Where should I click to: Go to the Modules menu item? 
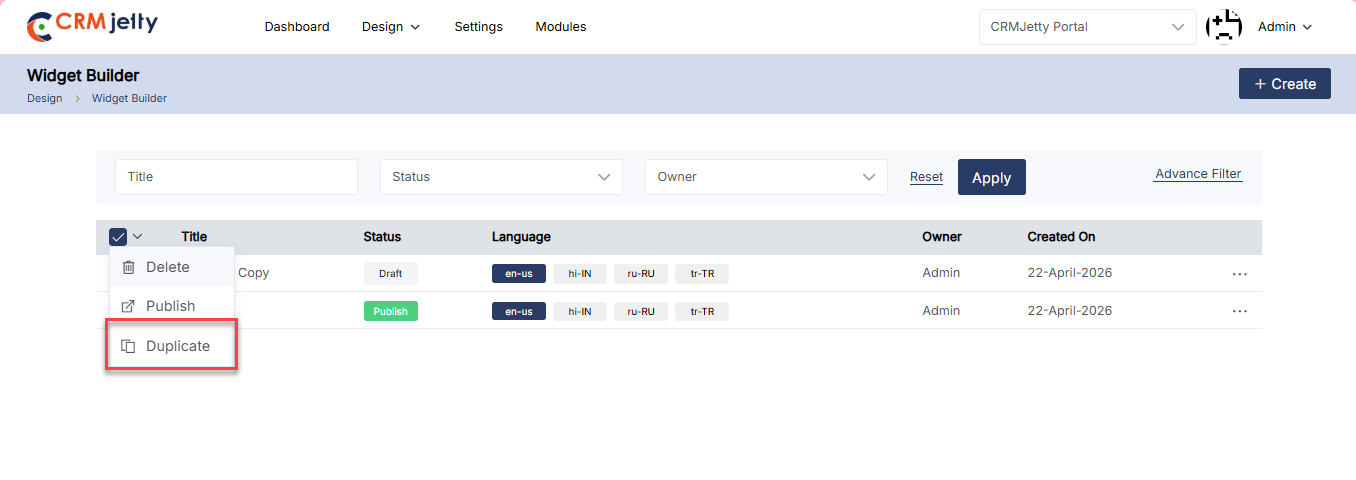[561, 27]
